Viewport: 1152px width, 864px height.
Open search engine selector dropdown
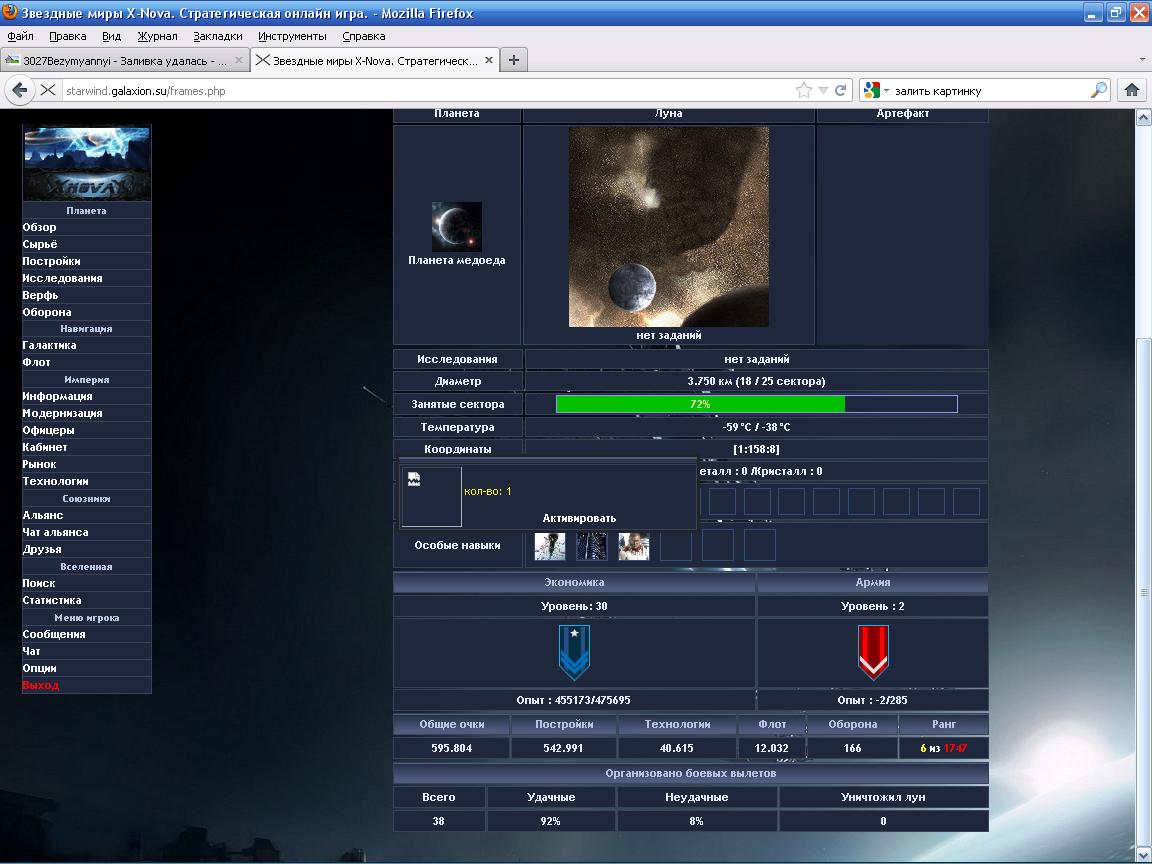[876, 90]
